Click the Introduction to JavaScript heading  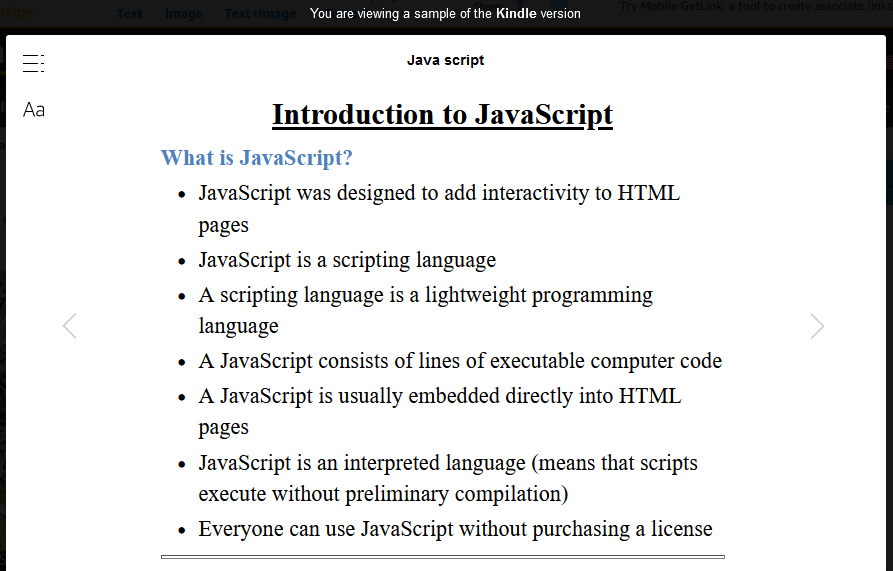(442, 114)
